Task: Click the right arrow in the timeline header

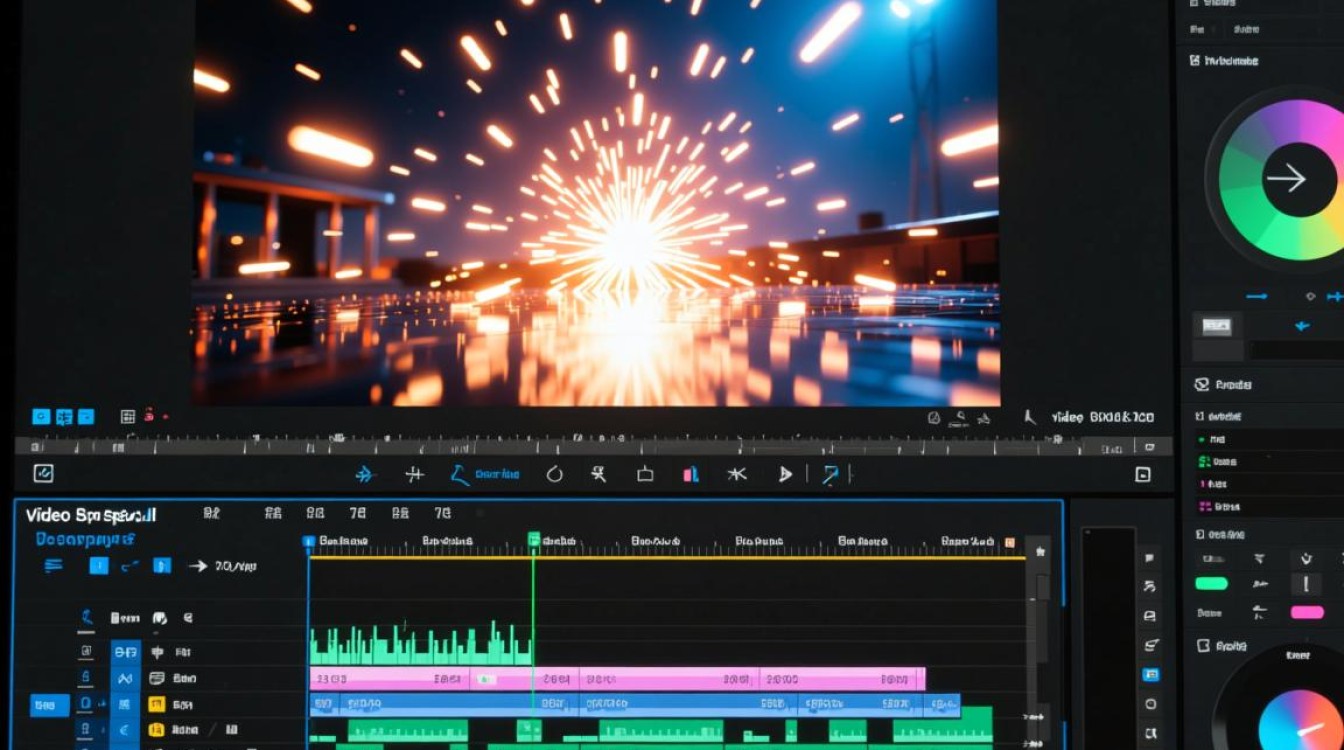Action: click(198, 566)
